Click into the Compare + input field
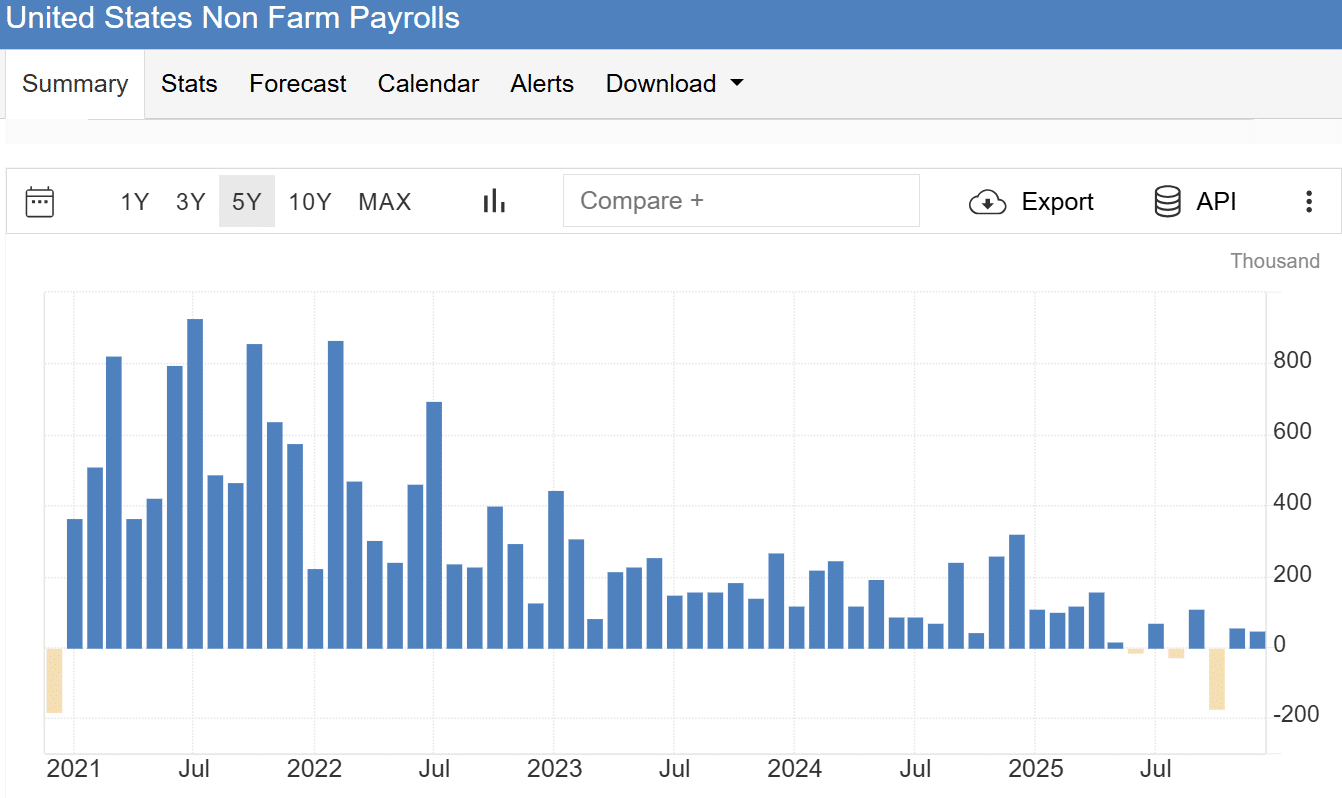 pos(740,201)
